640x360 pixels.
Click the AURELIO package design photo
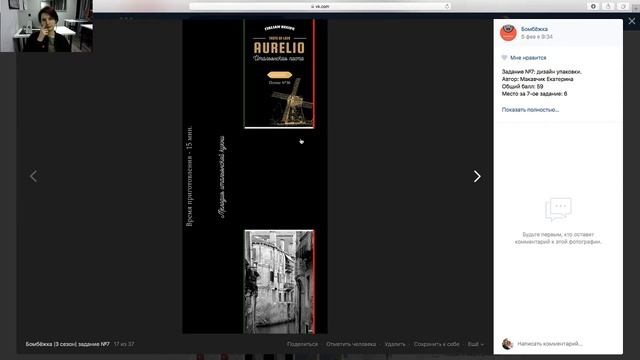pos(255,176)
